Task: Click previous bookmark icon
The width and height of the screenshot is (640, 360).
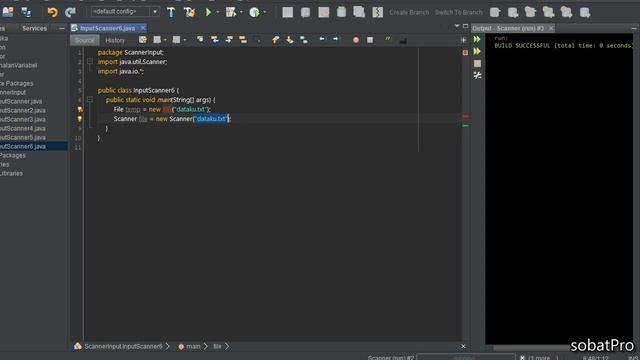Action: pos(276,40)
